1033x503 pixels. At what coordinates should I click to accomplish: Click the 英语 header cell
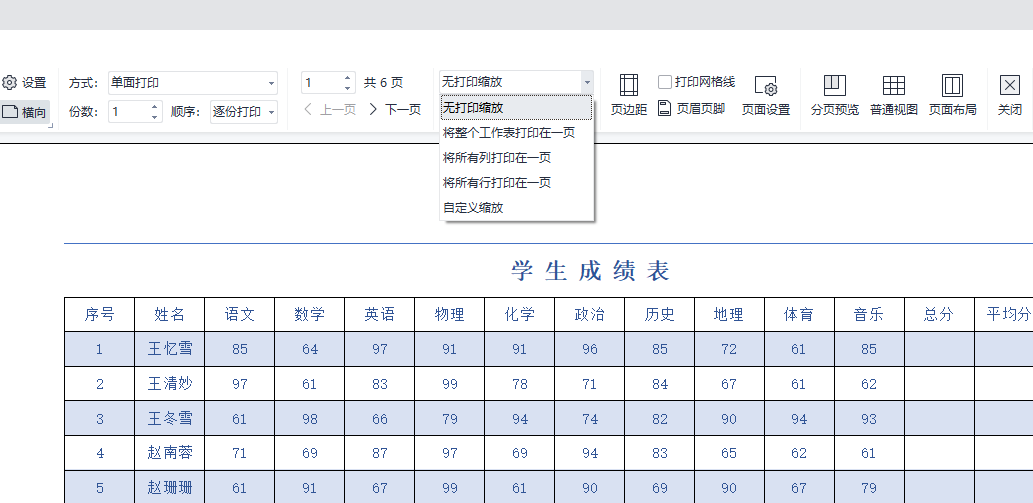[x=379, y=315]
